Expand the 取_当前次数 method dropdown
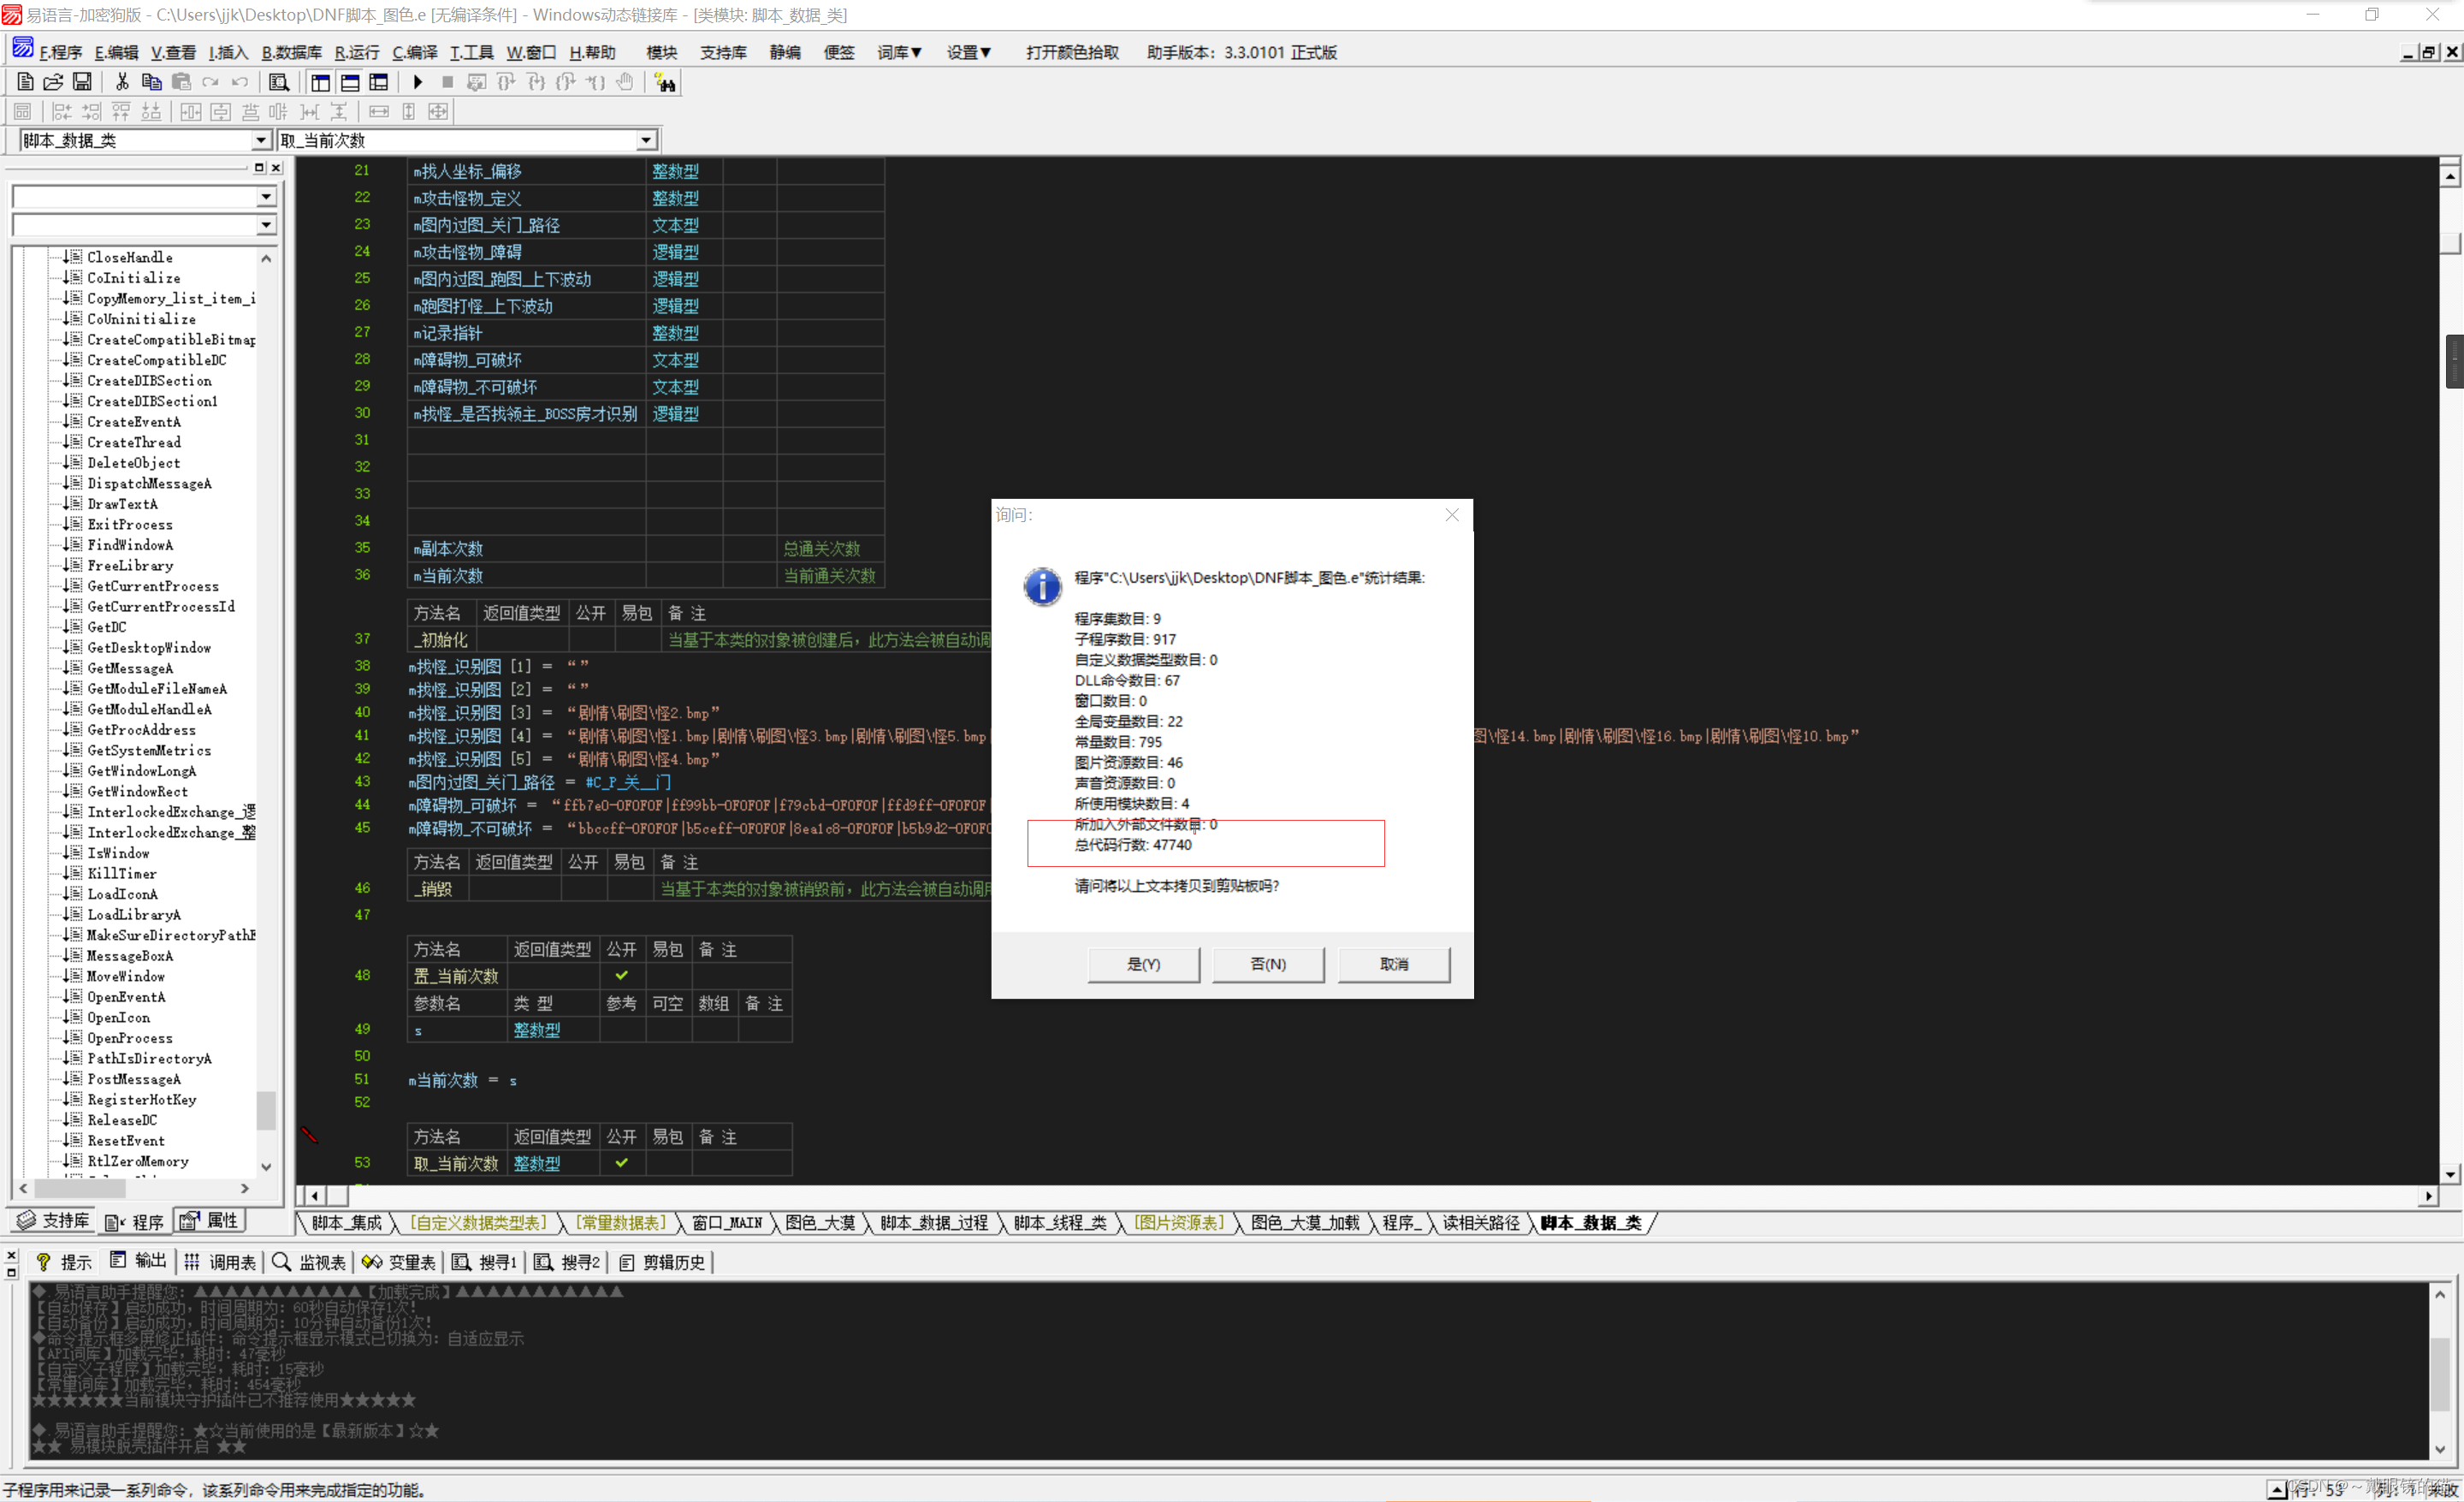 tap(646, 141)
